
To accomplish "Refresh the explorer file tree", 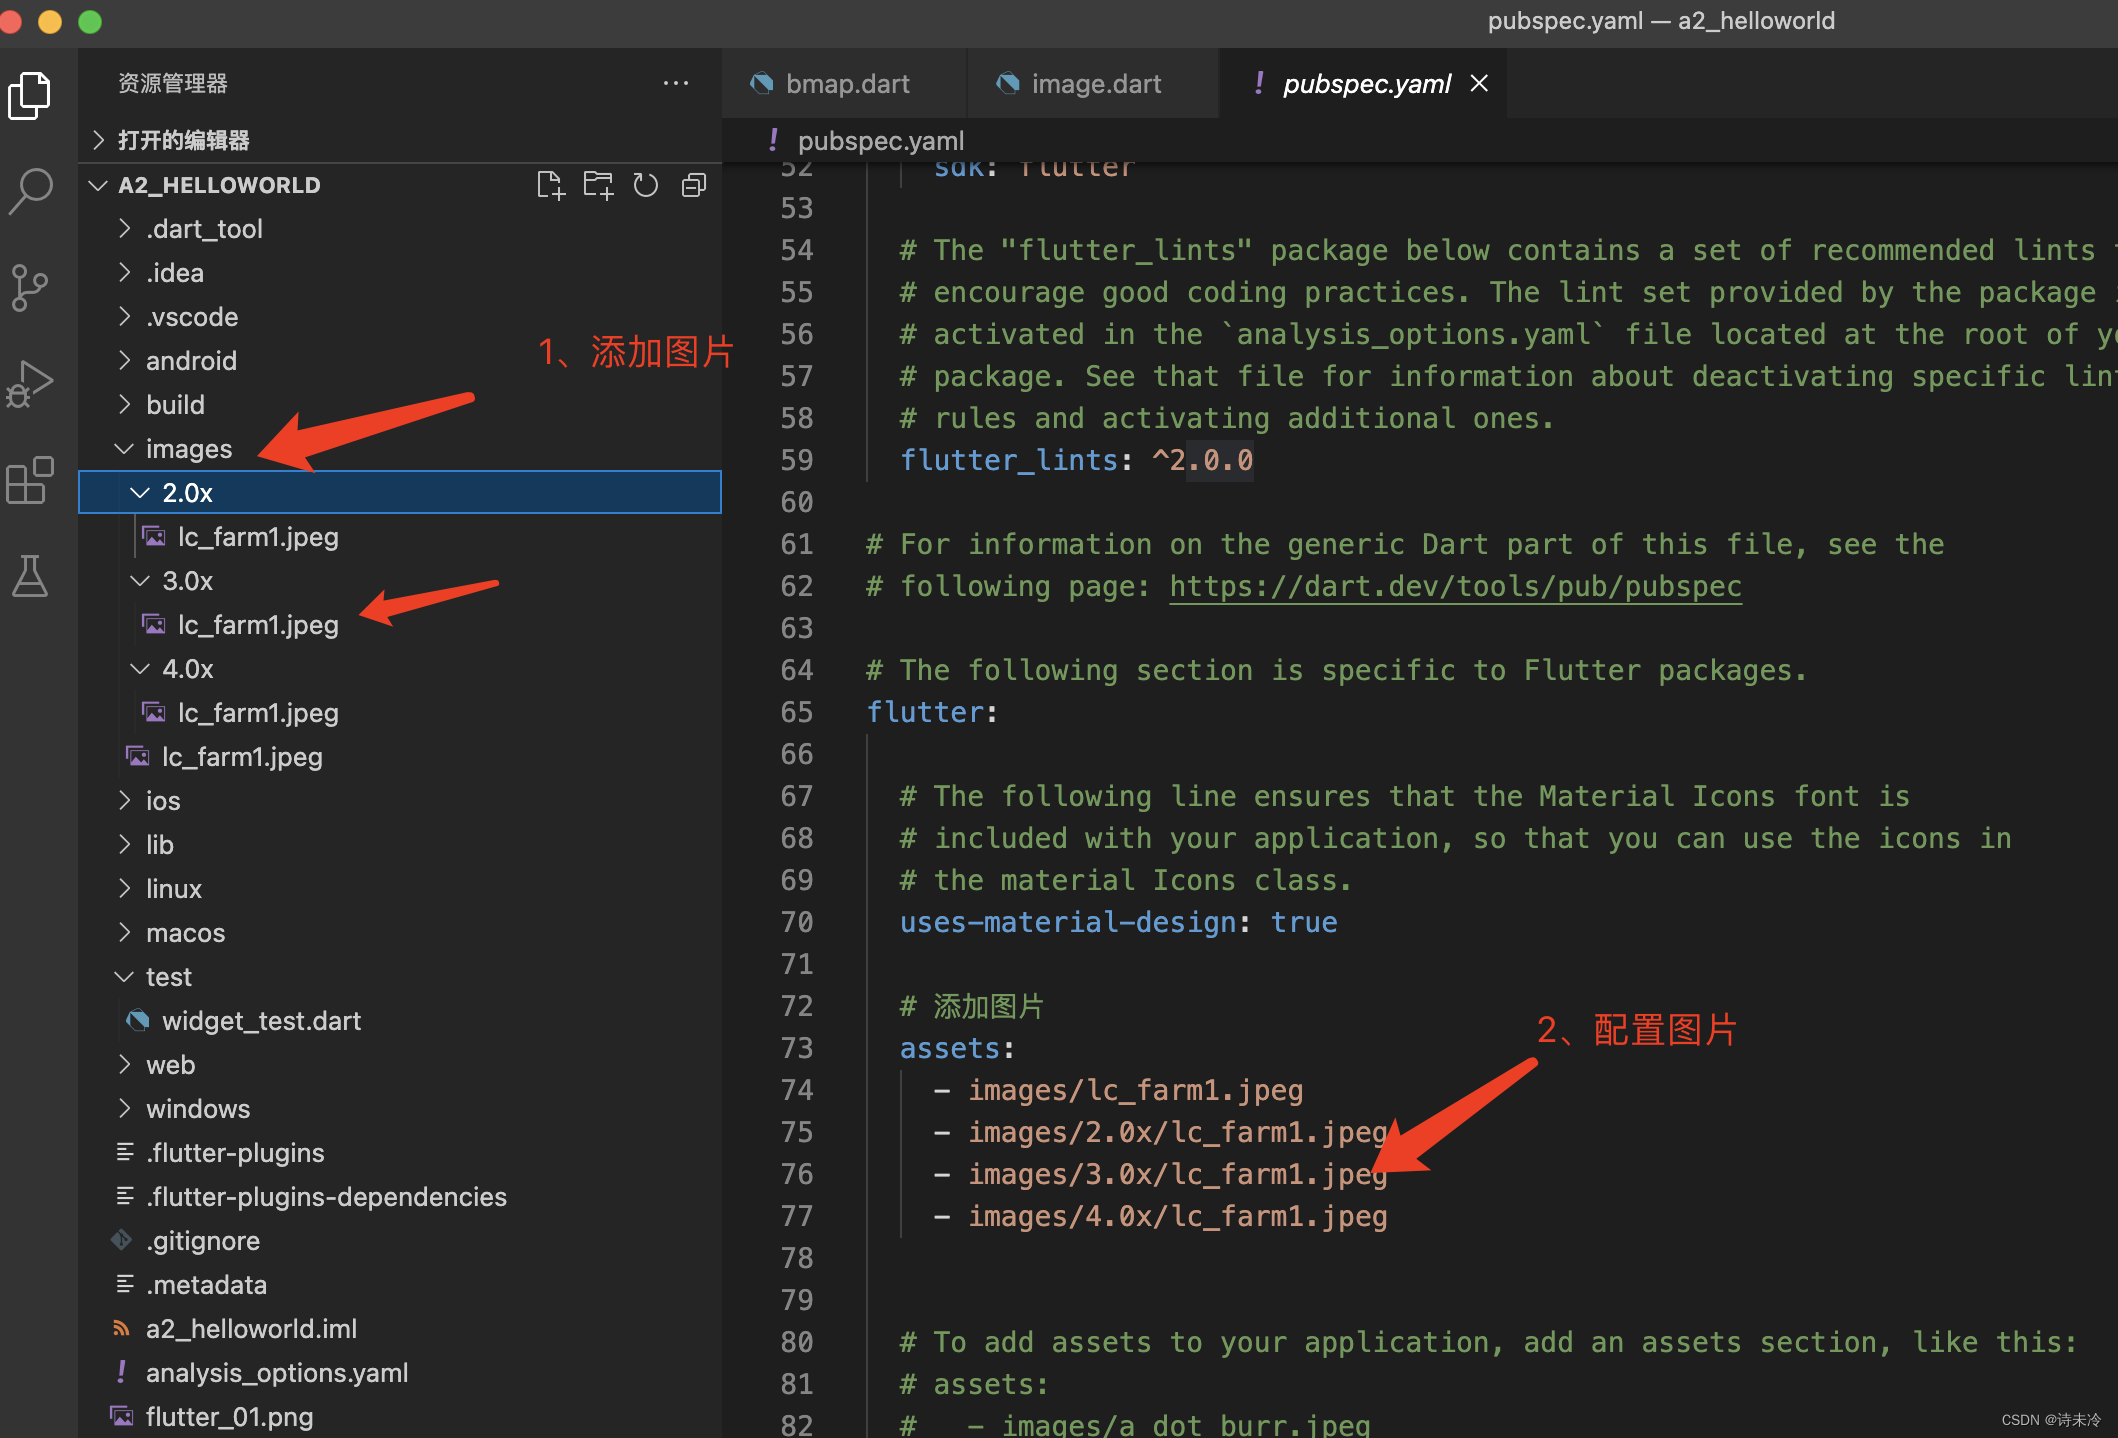I will (646, 185).
